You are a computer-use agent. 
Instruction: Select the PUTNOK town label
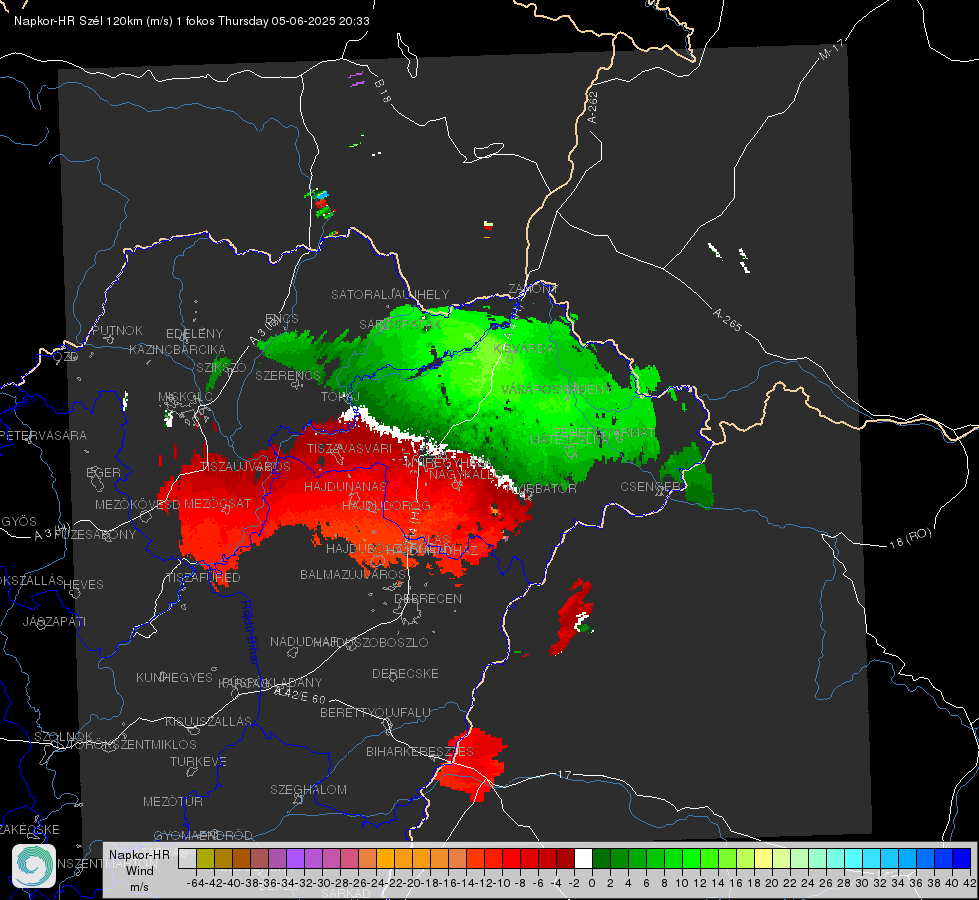[117, 330]
